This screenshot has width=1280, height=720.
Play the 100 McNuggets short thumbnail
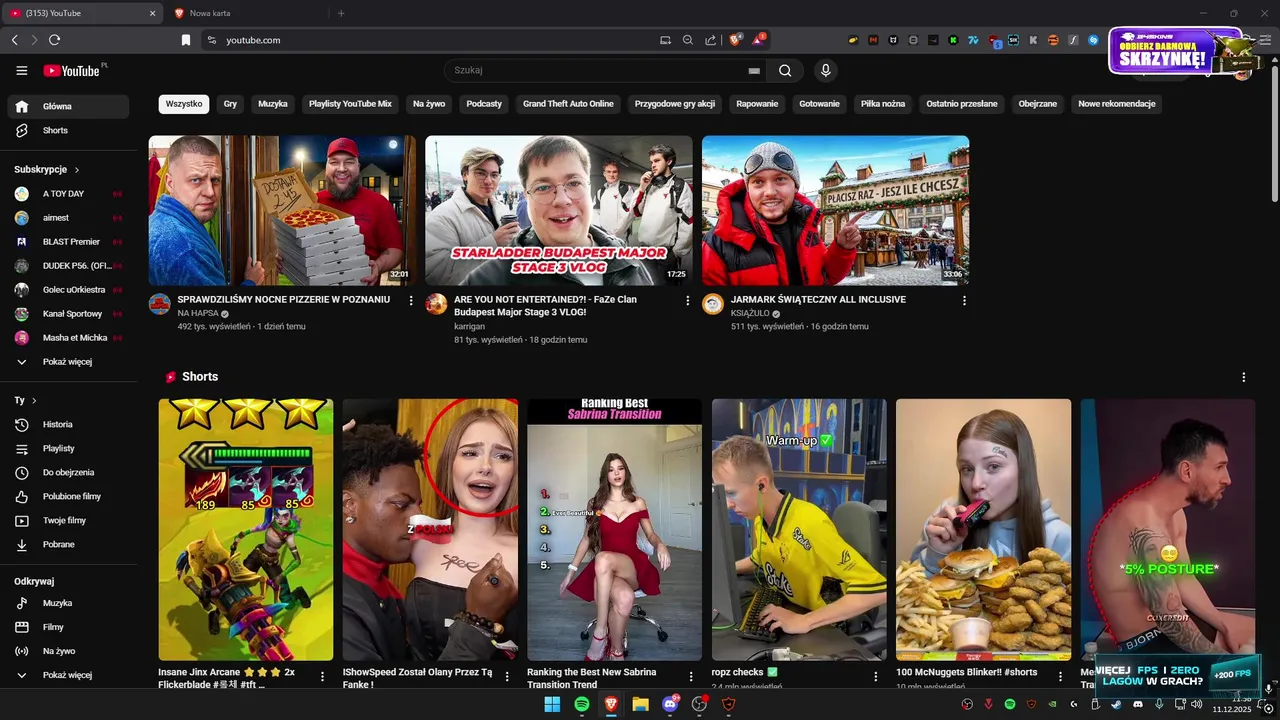(983, 529)
